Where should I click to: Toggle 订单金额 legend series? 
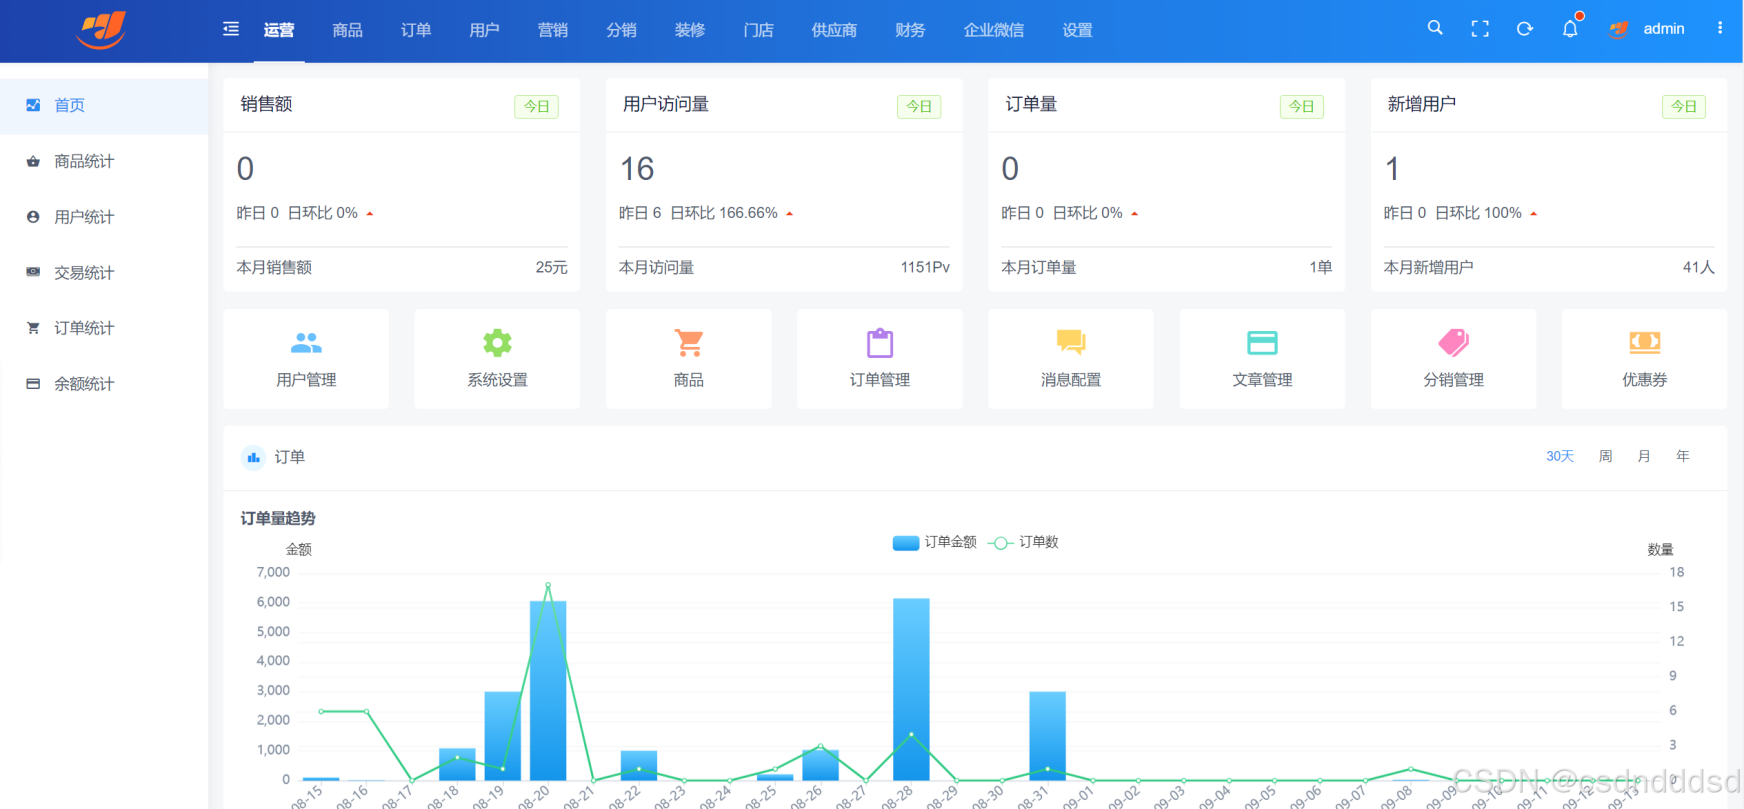click(x=934, y=542)
